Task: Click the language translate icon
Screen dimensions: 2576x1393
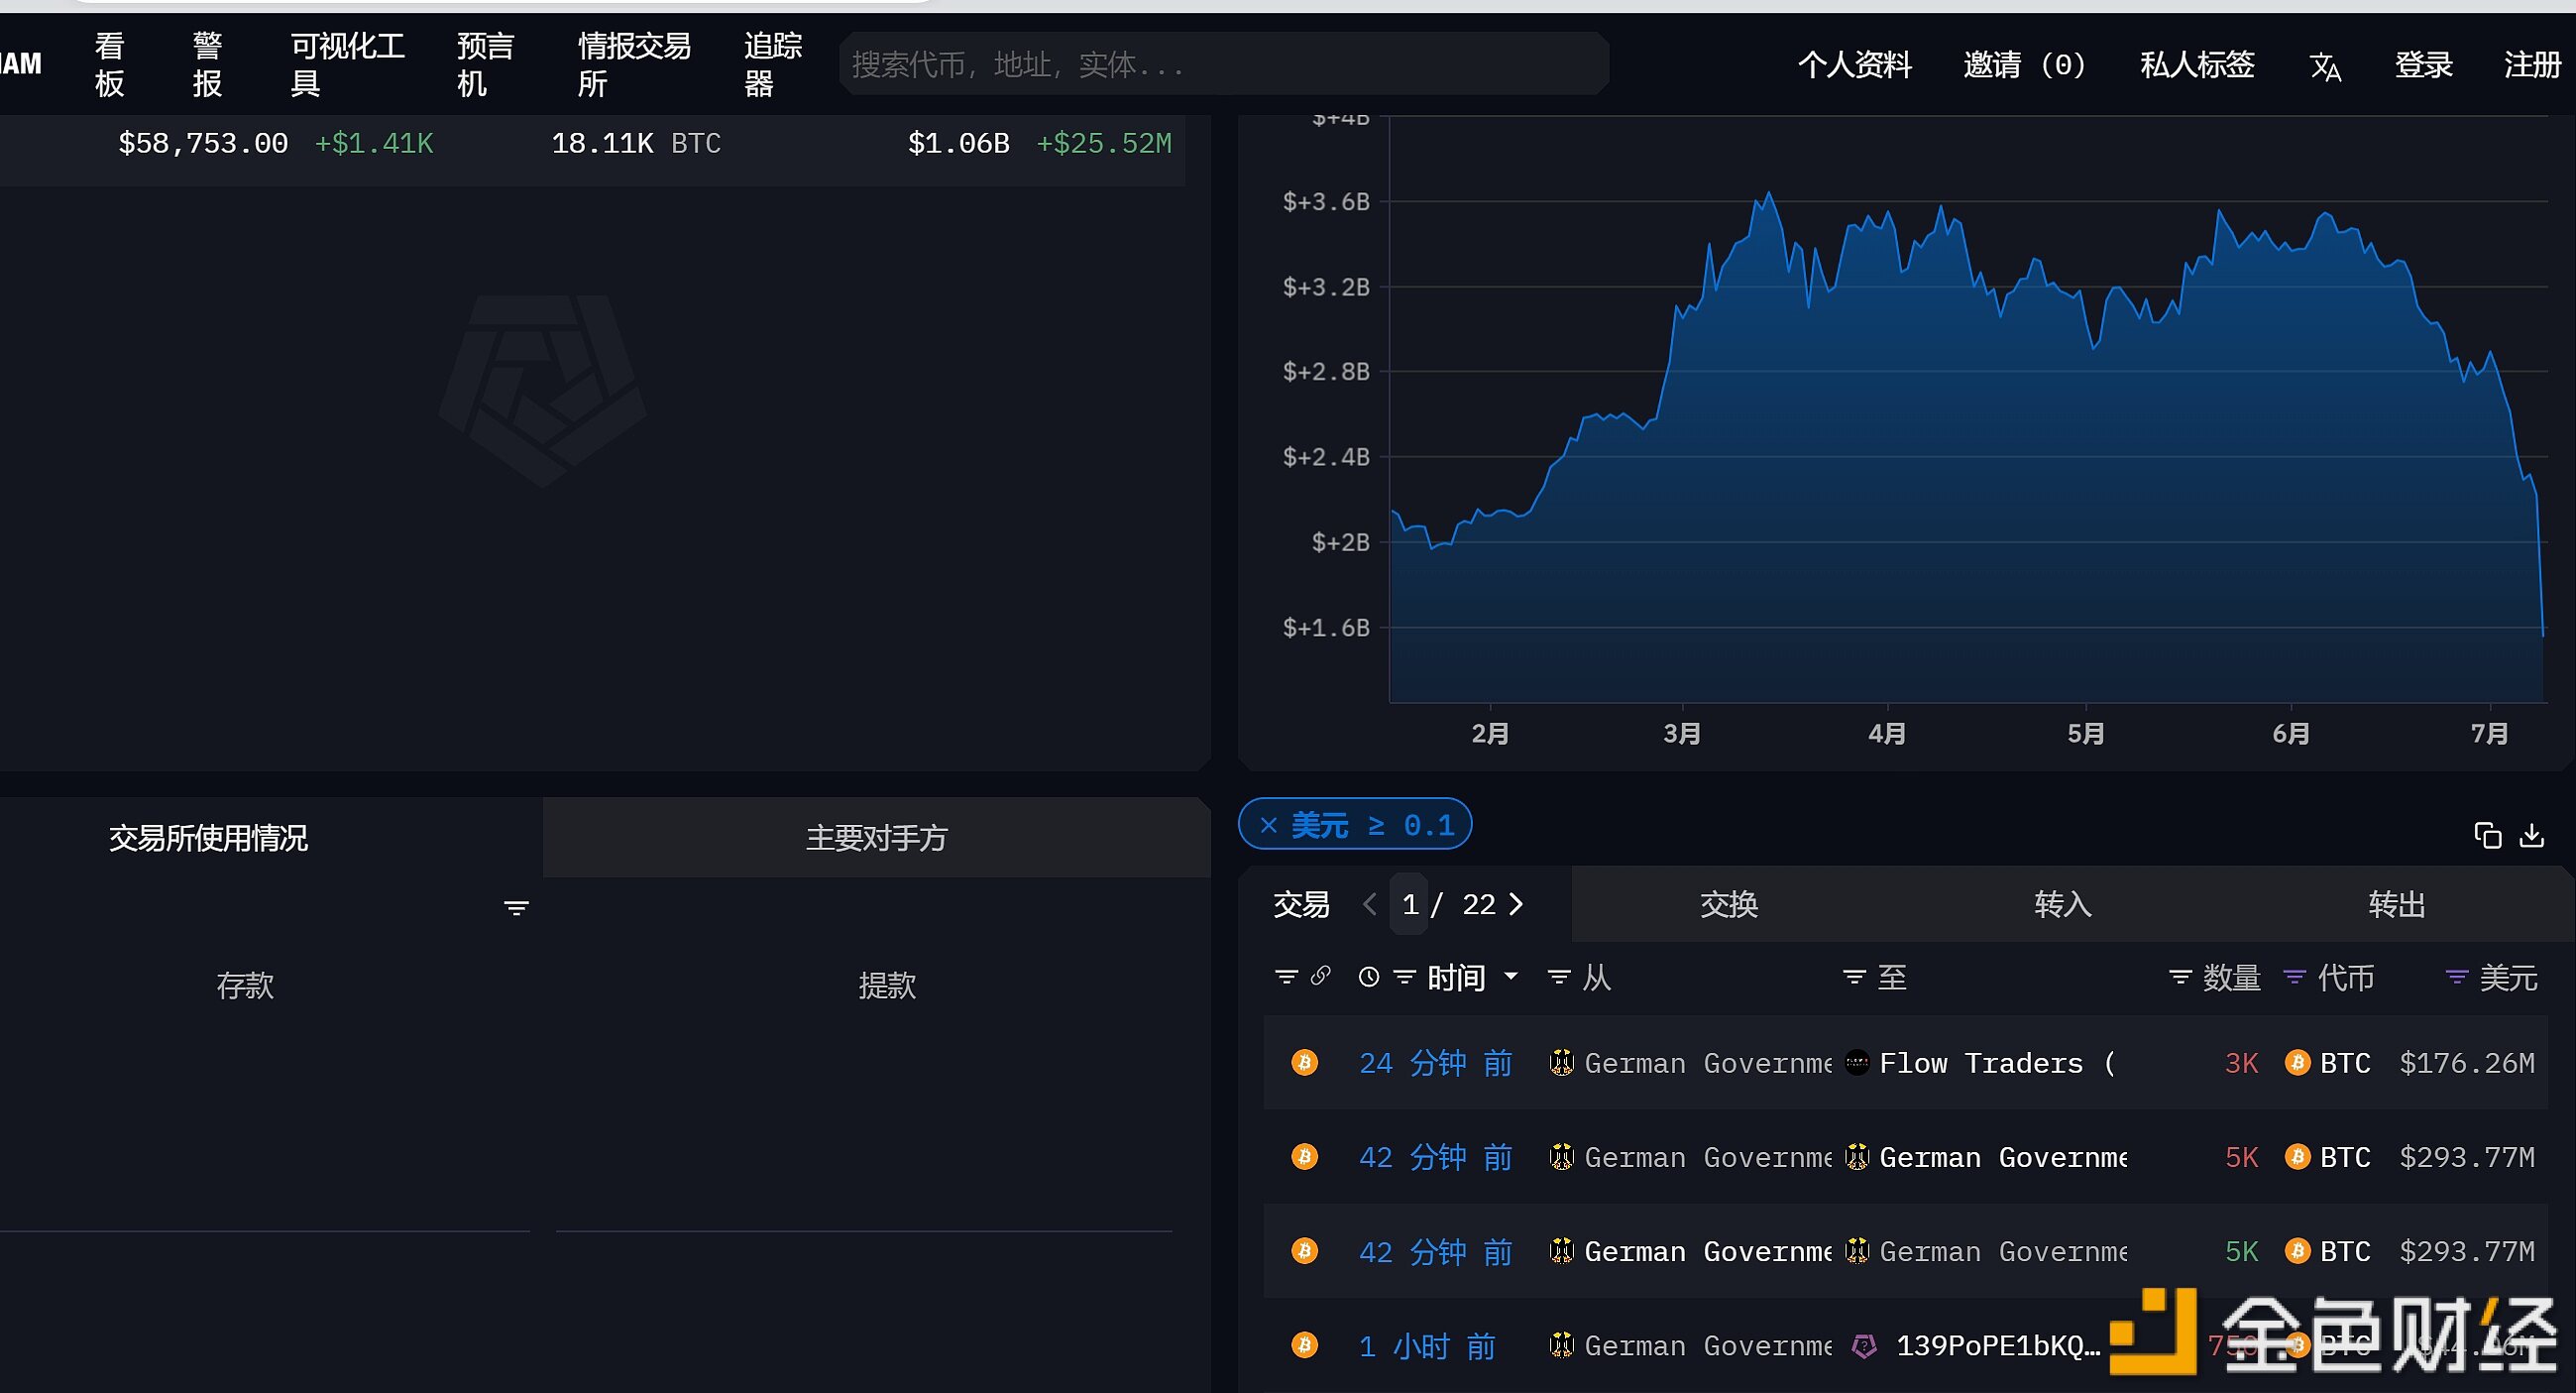Action: point(2325,66)
